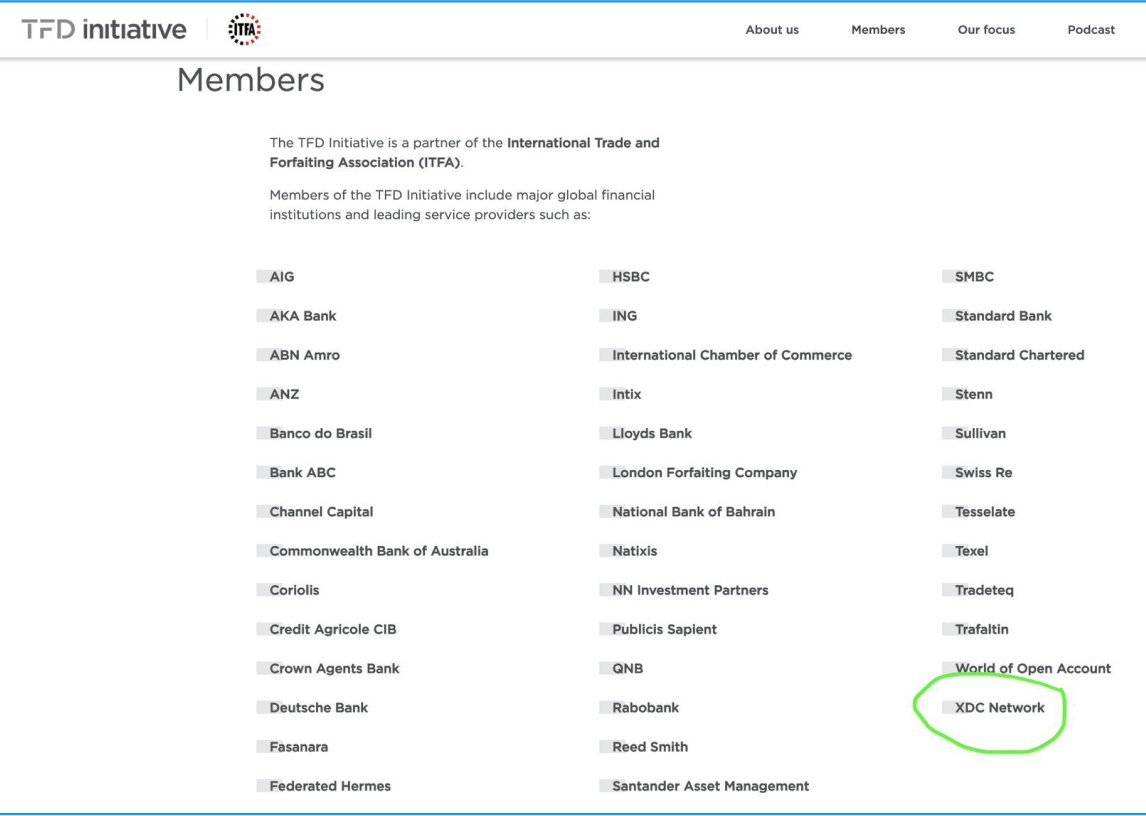The image size is (1146, 816).
Task: Click ING in the members list
Action: tap(625, 316)
